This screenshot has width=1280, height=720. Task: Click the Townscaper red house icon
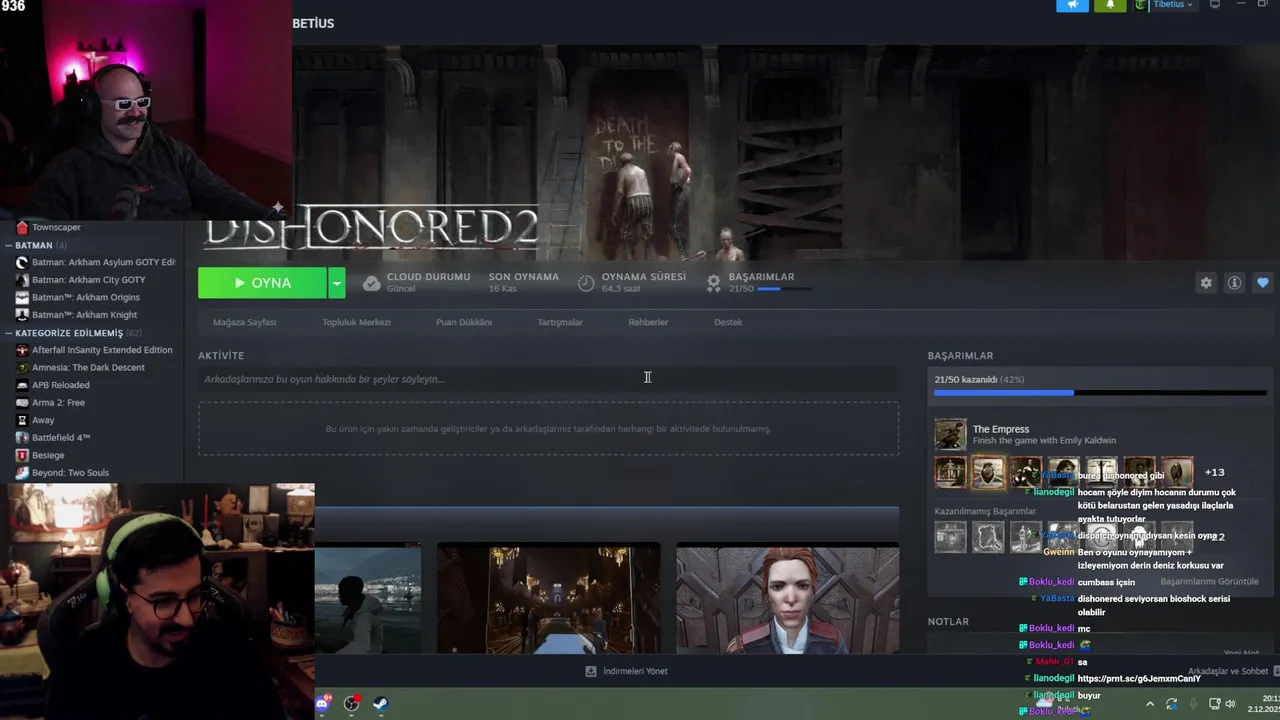[x=22, y=227]
